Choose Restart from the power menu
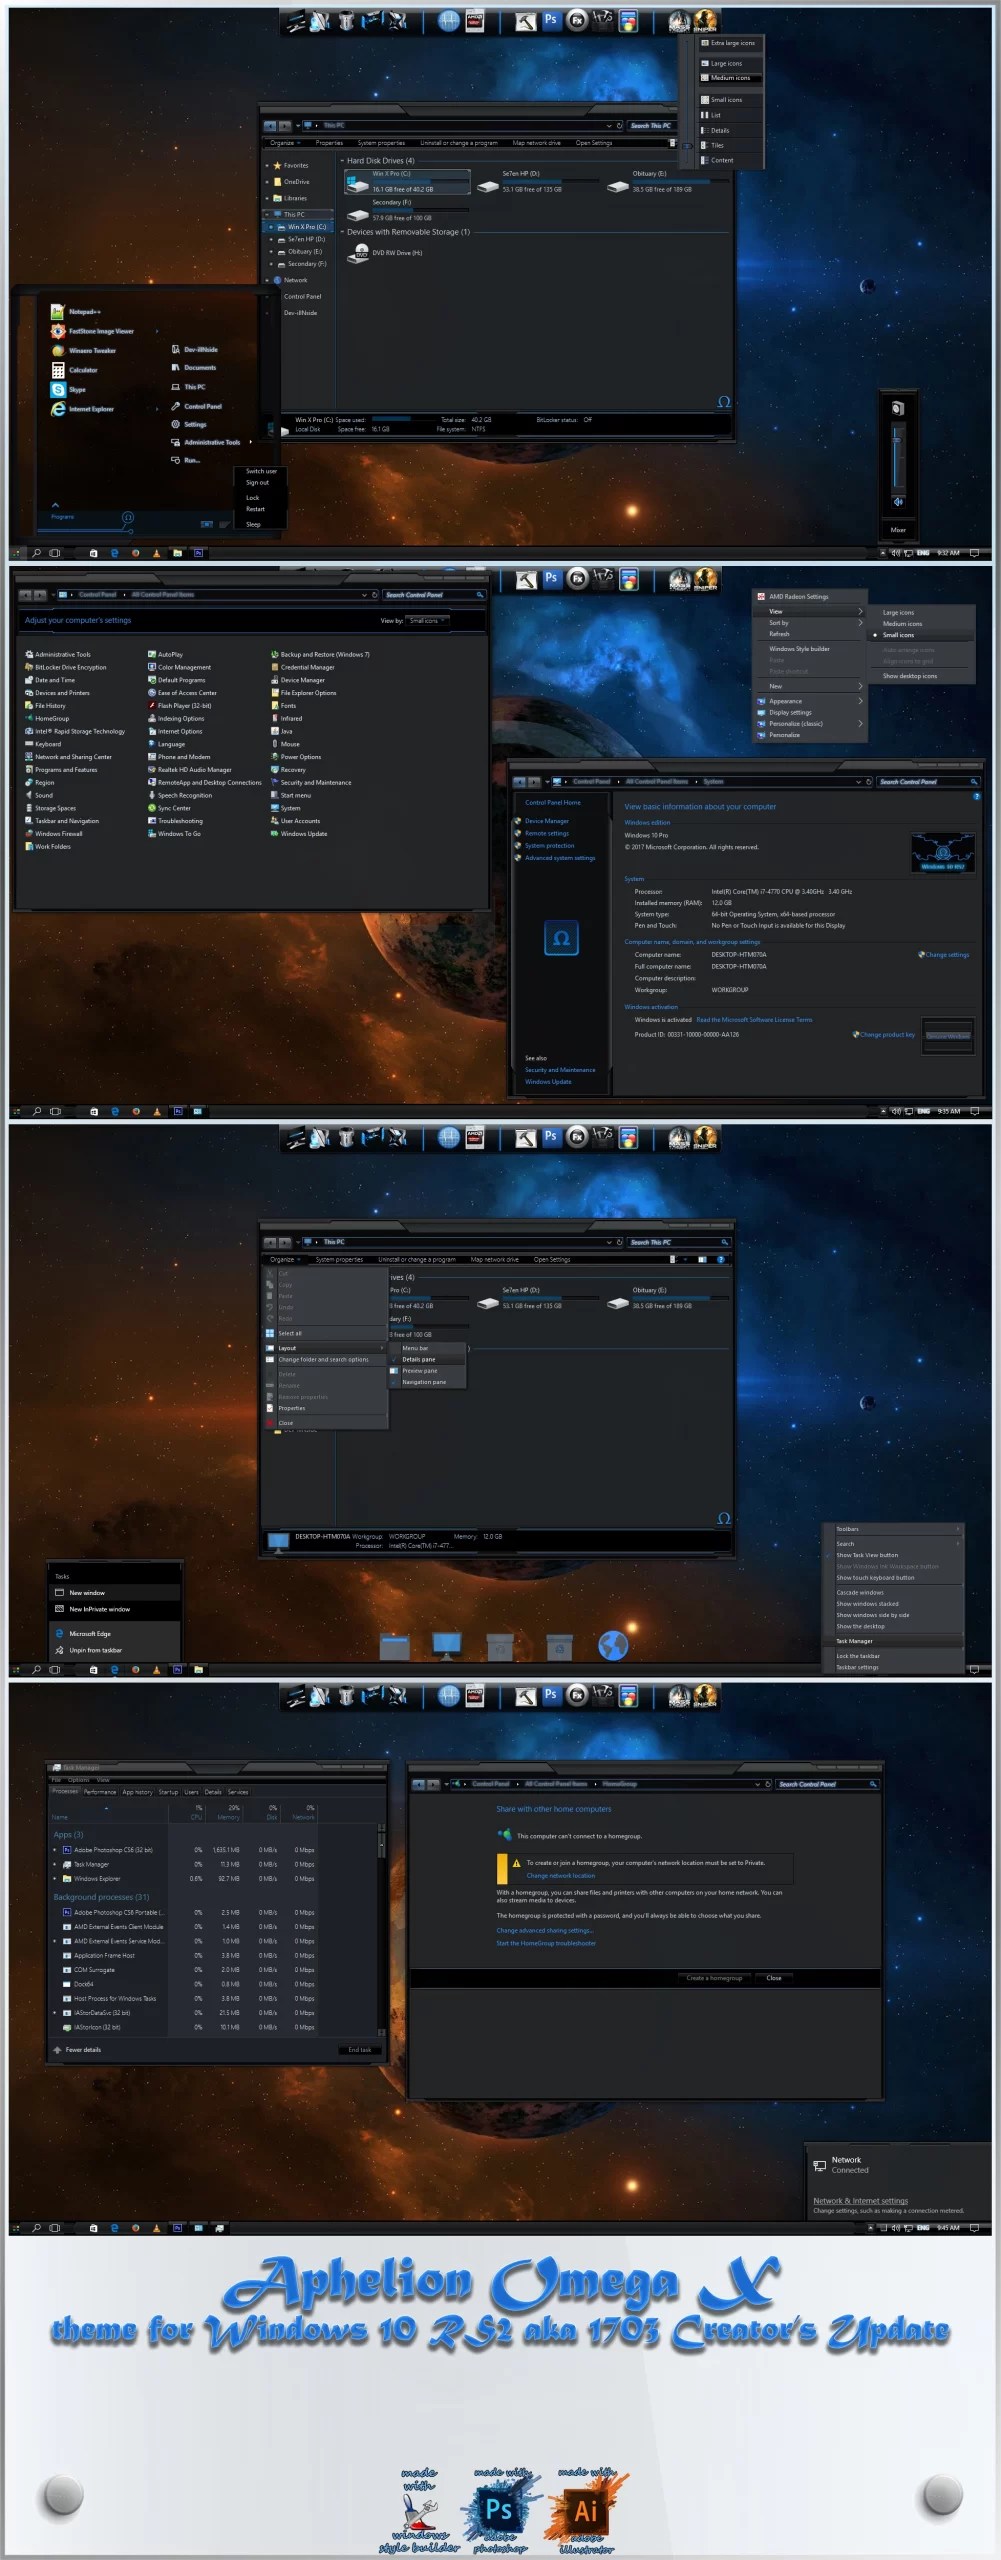 click(x=255, y=509)
